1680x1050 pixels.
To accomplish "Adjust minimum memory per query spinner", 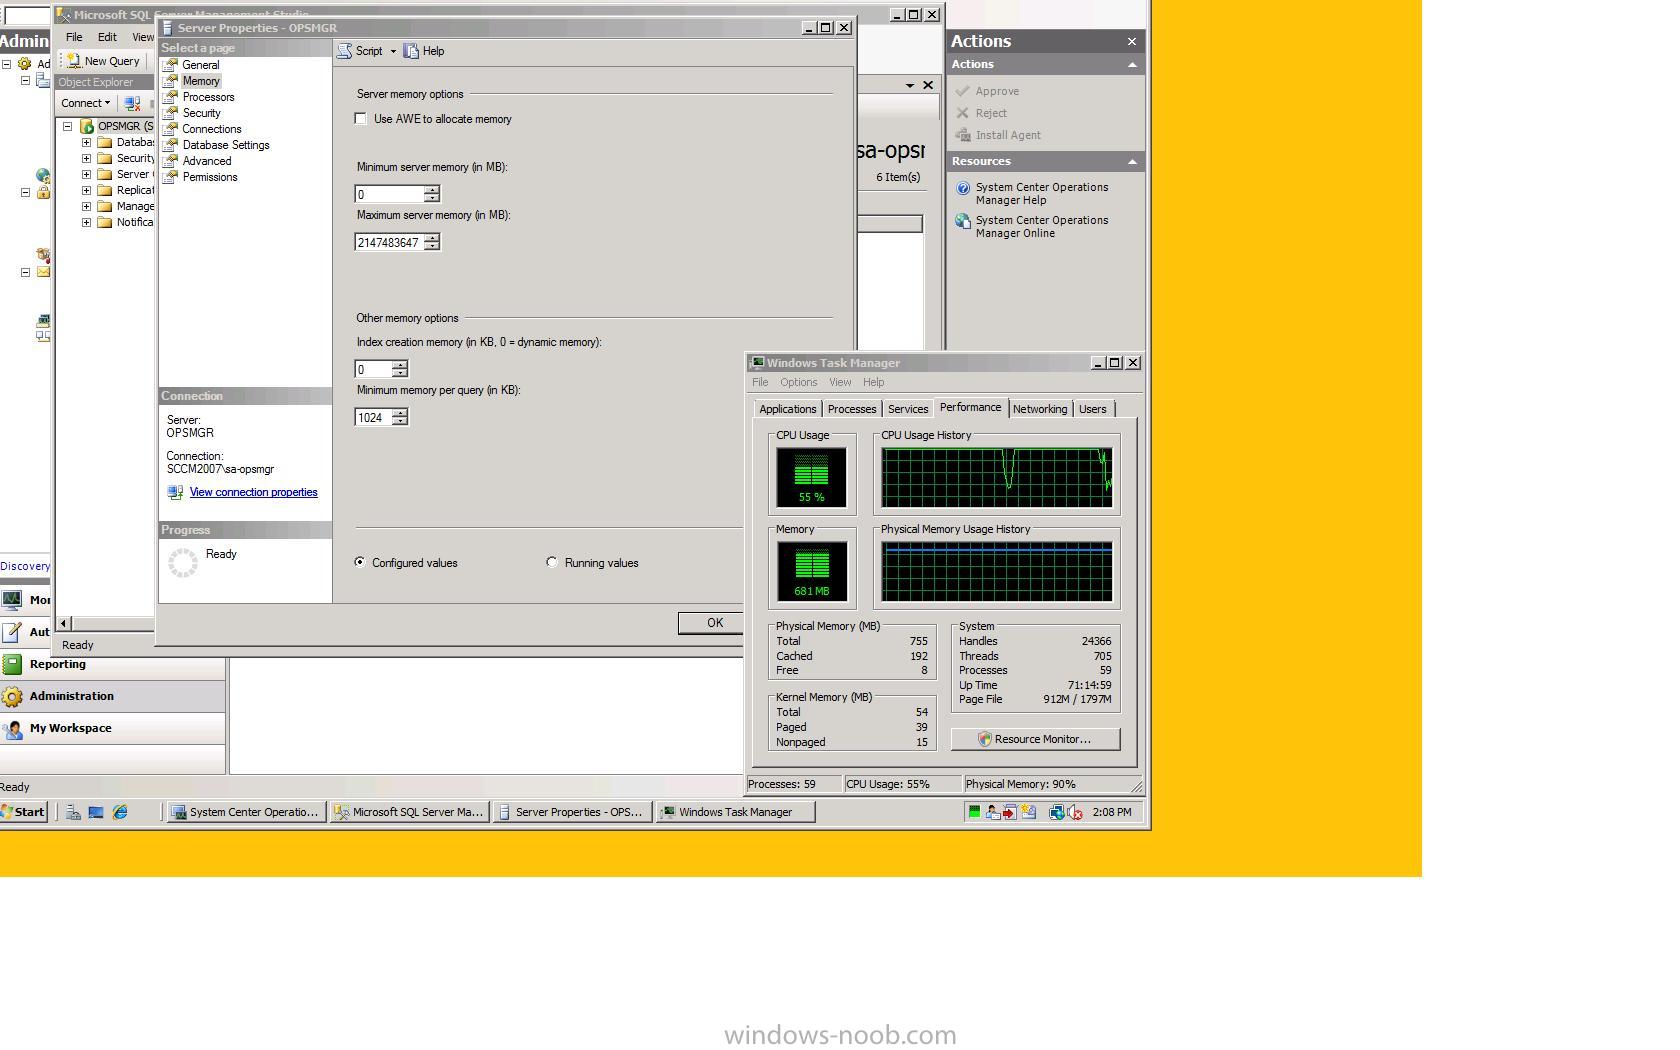I will click(400, 417).
